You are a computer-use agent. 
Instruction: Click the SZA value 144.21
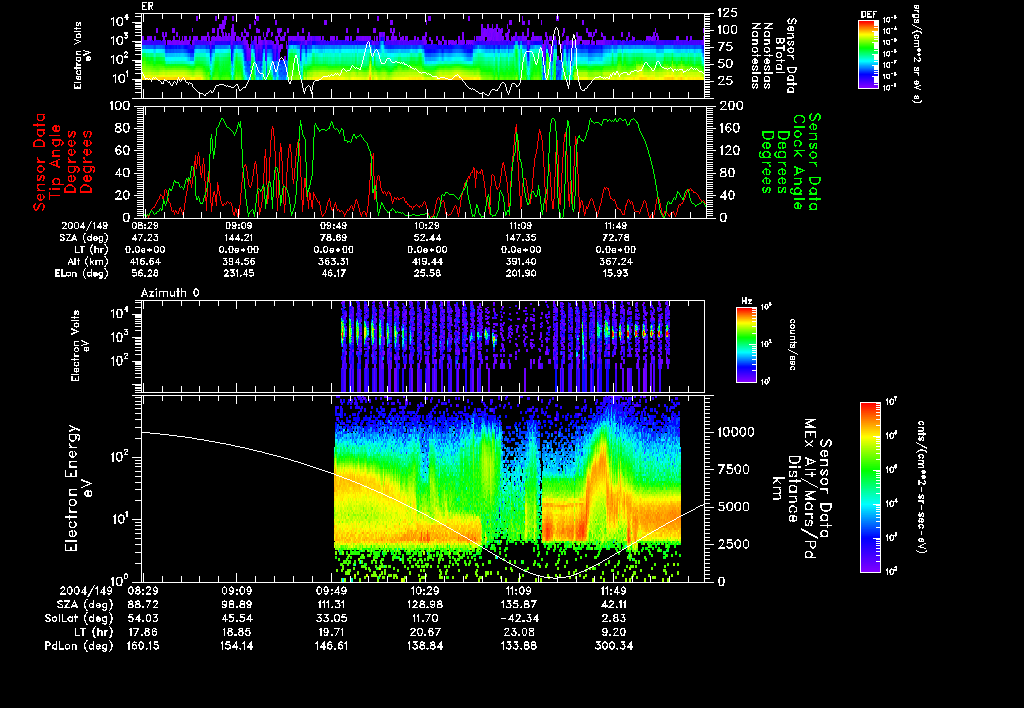[238, 238]
